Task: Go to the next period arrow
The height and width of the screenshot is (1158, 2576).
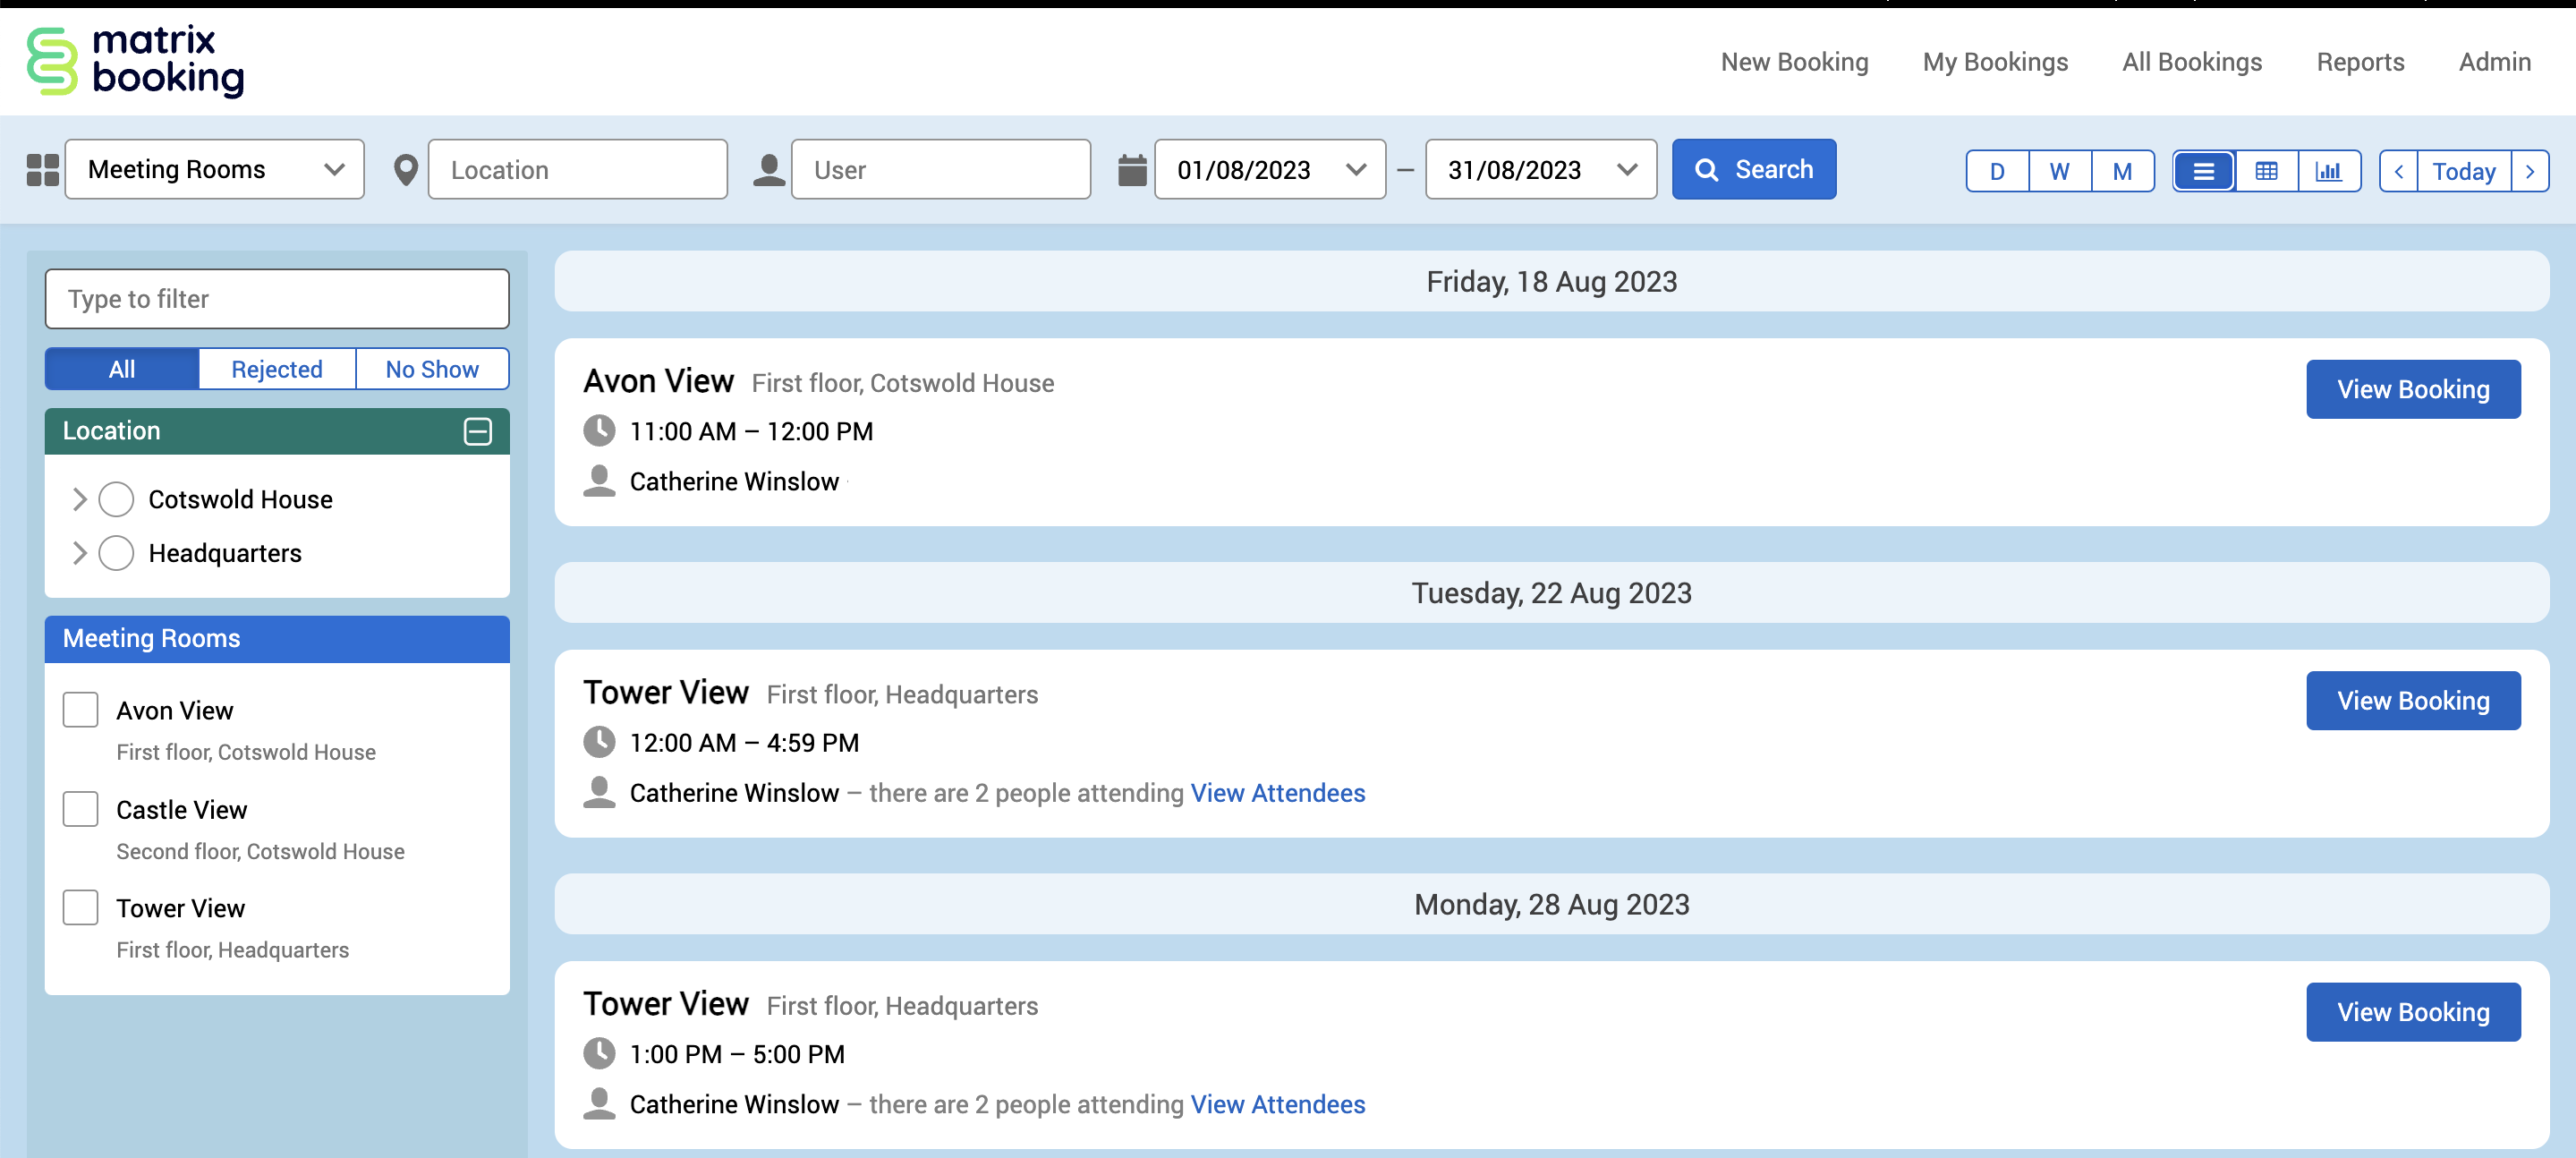Action: pyautogui.click(x=2529, y=171)
